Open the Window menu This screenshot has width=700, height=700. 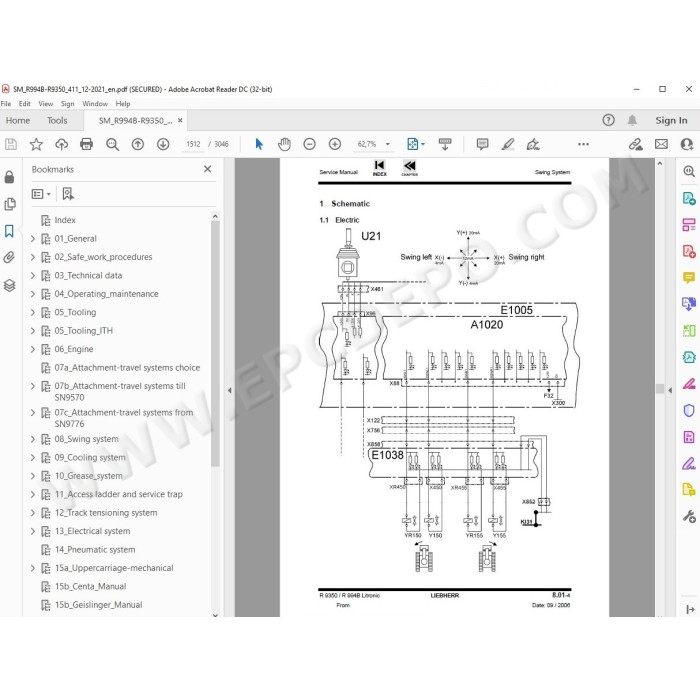pyautogui.click(x=95, y=104)
